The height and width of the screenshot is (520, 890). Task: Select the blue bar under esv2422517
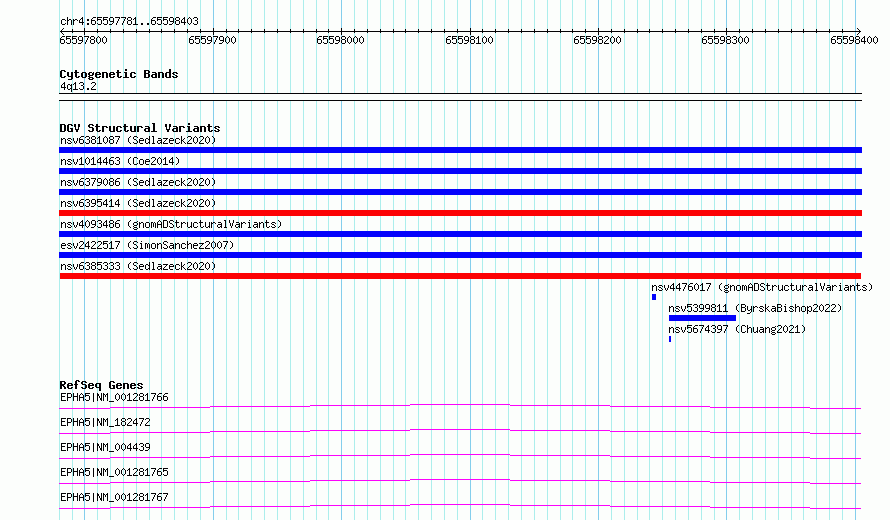pos(460,255)
